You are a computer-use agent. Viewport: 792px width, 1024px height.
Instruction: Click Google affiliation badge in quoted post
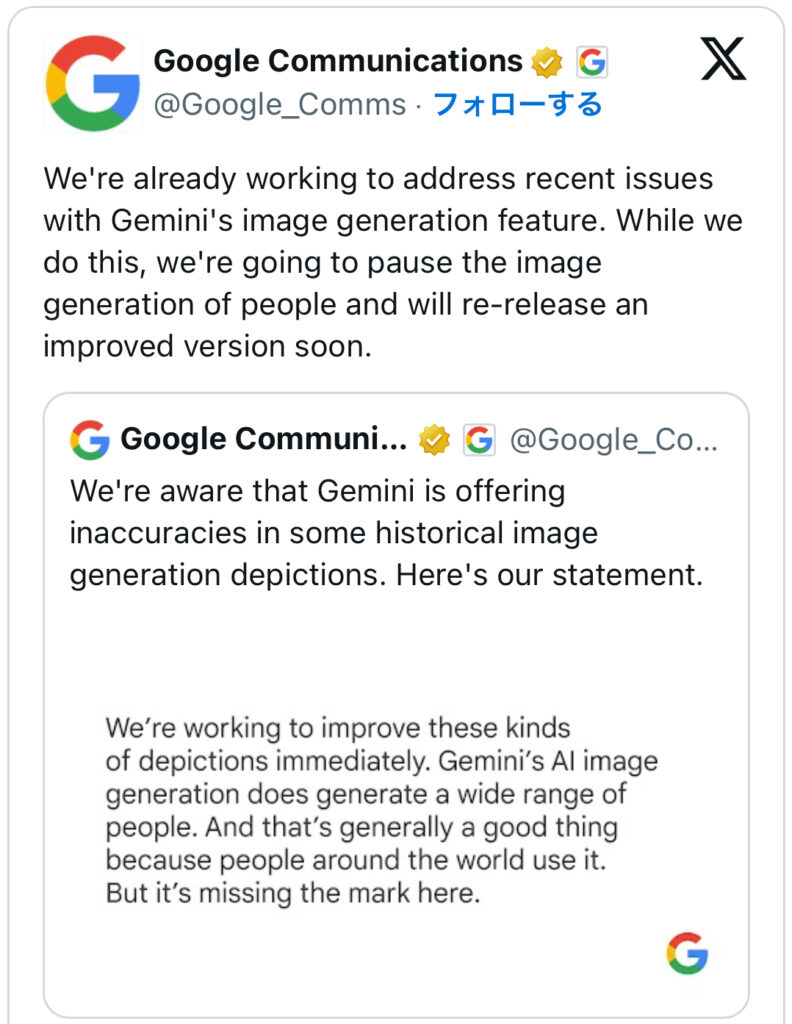coord(479,440)
